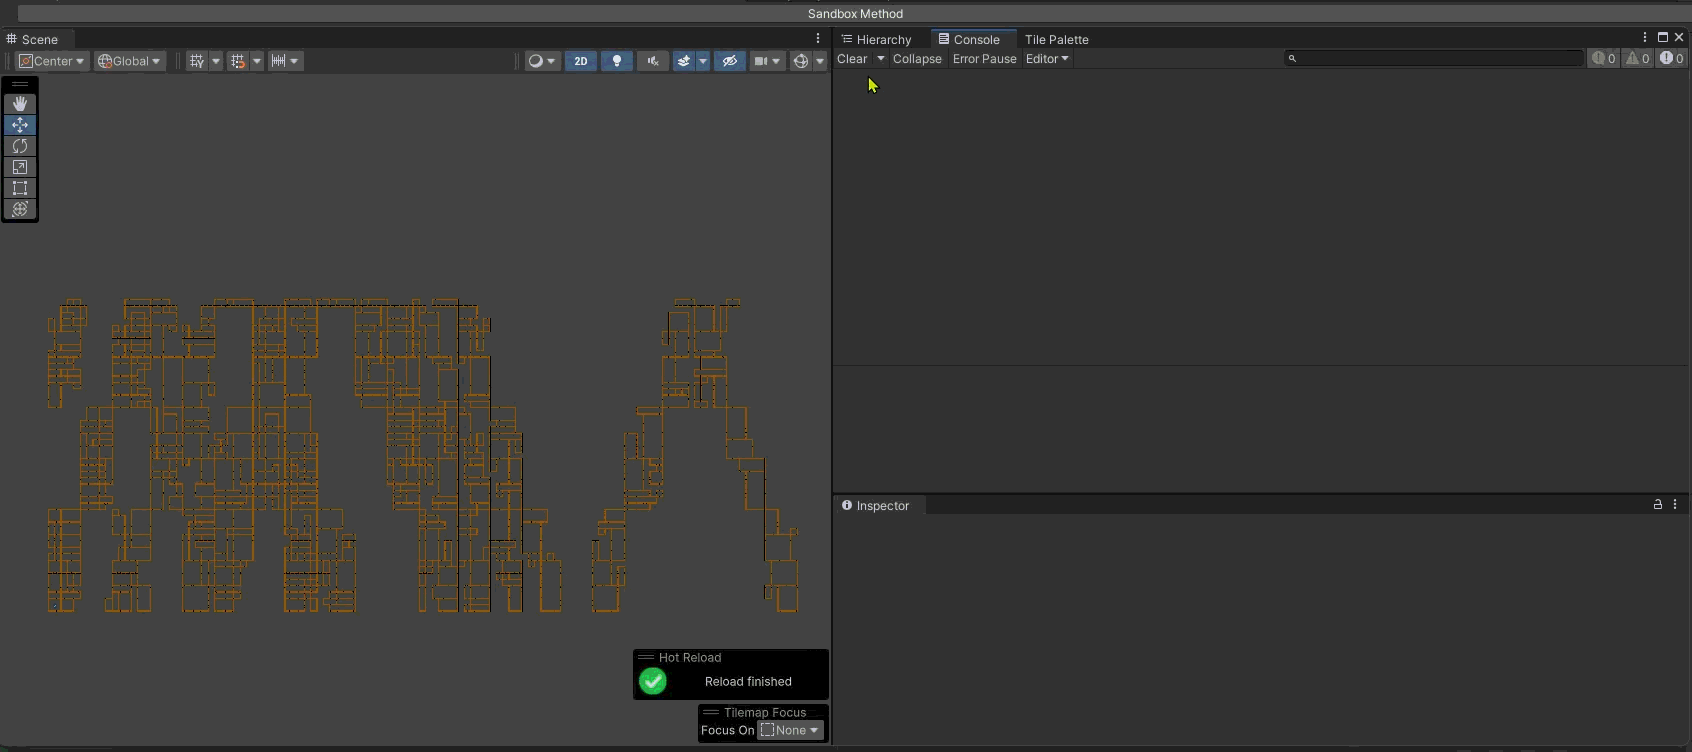Toggle 2D view mode

(580, 61)
